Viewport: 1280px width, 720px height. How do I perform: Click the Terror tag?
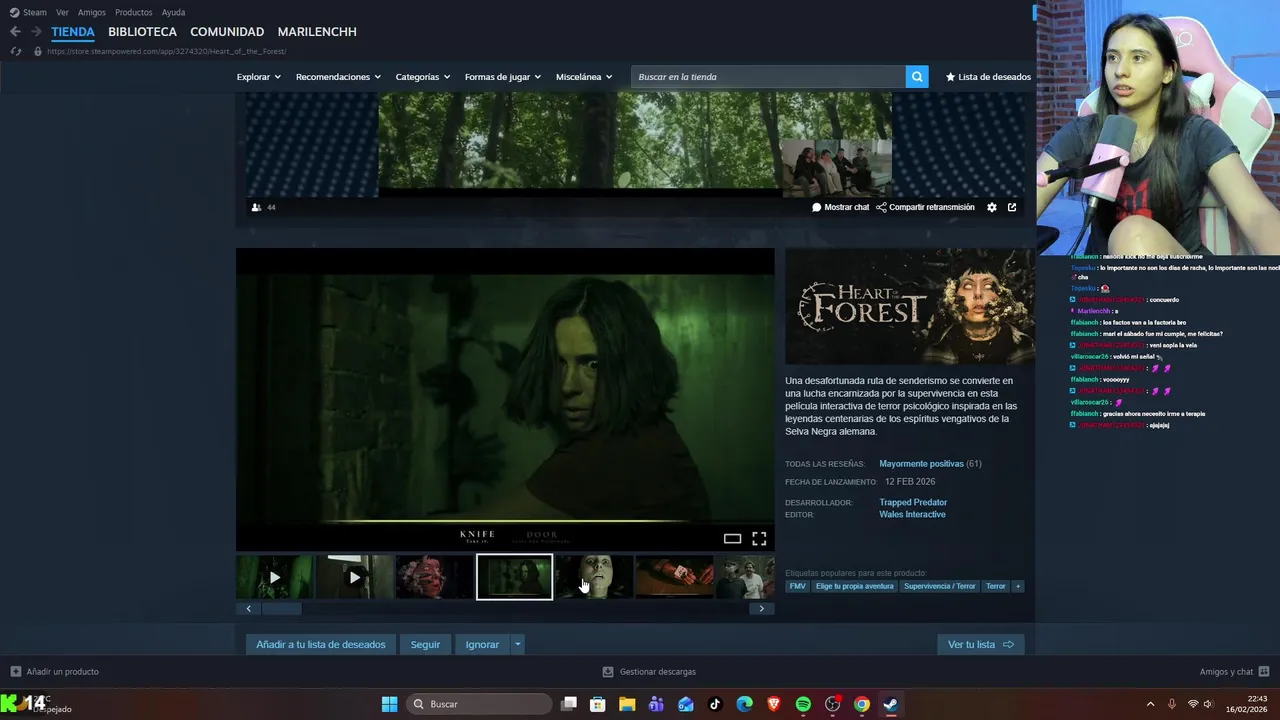pos(996,586)
